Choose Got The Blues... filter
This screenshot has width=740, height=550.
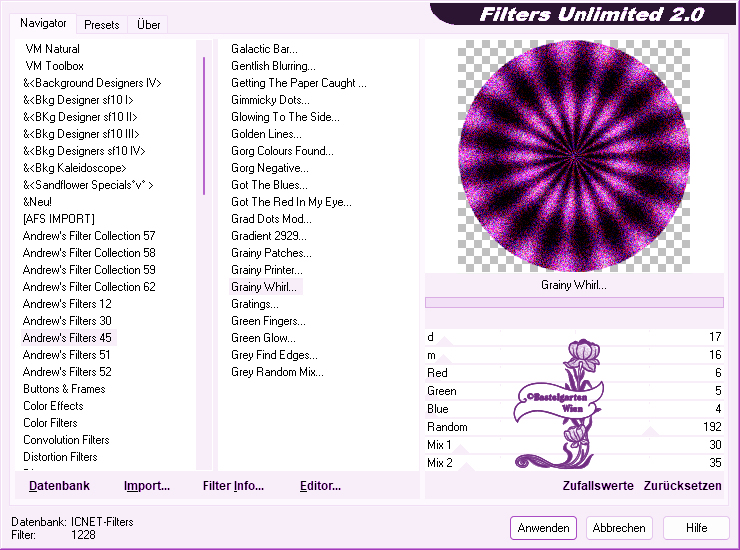(x=269, y=185)
